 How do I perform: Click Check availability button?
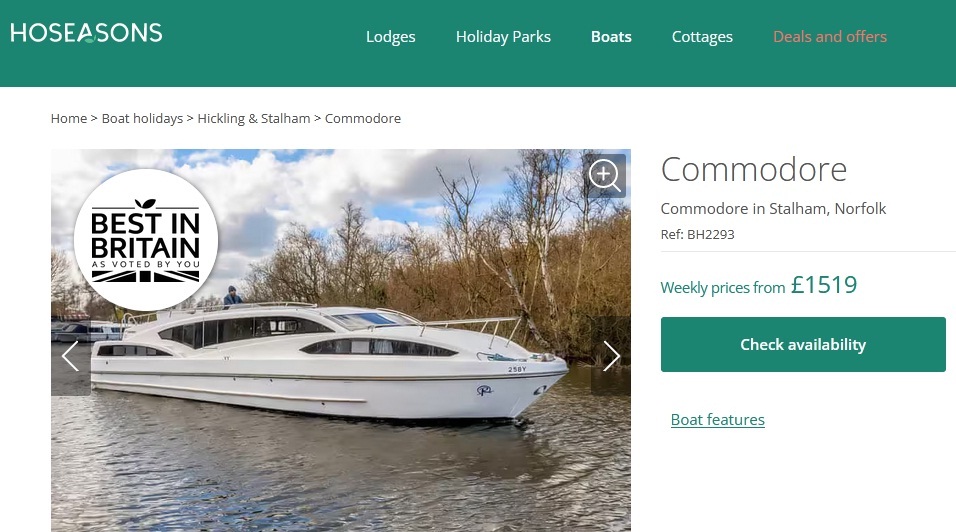point(803,344)
